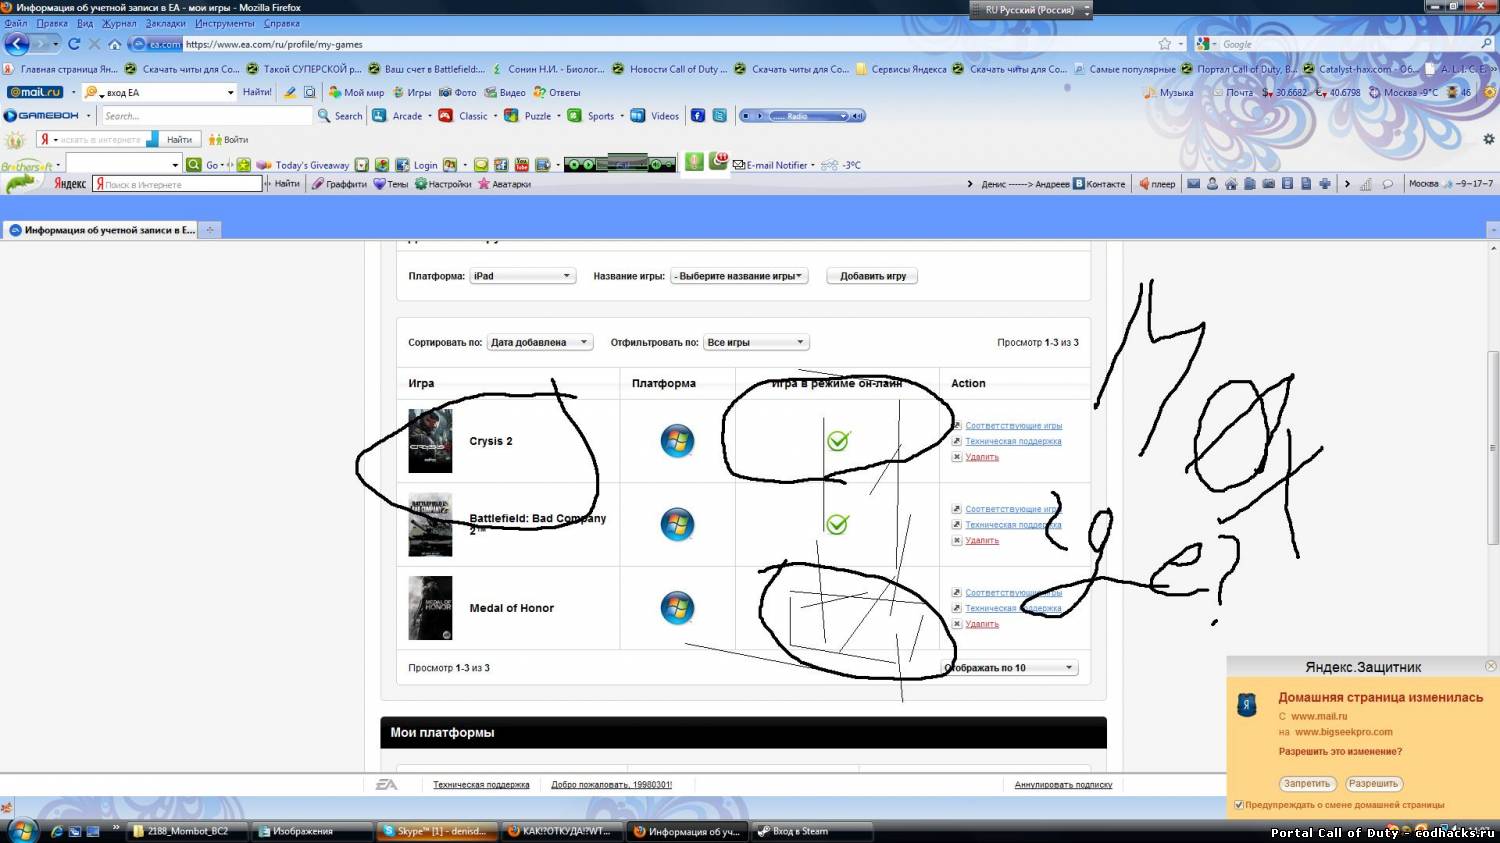This screenshot has width=1500, height=843.
Task: Open the Закладки menu
Action: click(165, 23)
